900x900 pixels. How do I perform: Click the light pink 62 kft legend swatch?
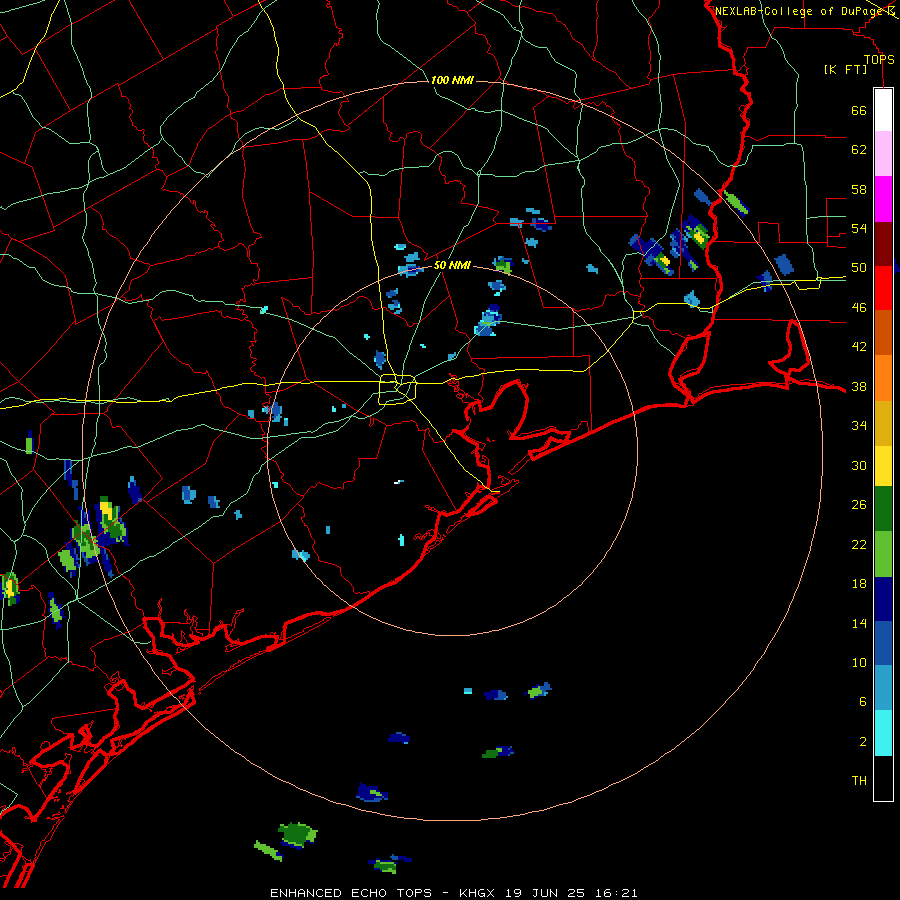point(883,154)
